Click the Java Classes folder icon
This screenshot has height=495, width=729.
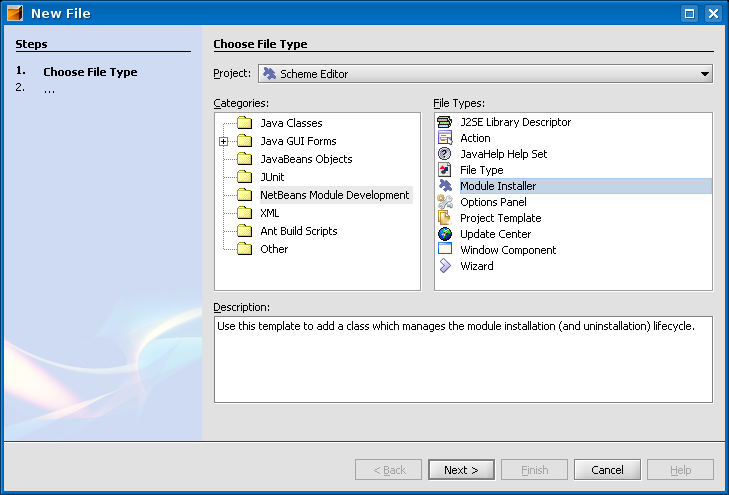point(245,123)
